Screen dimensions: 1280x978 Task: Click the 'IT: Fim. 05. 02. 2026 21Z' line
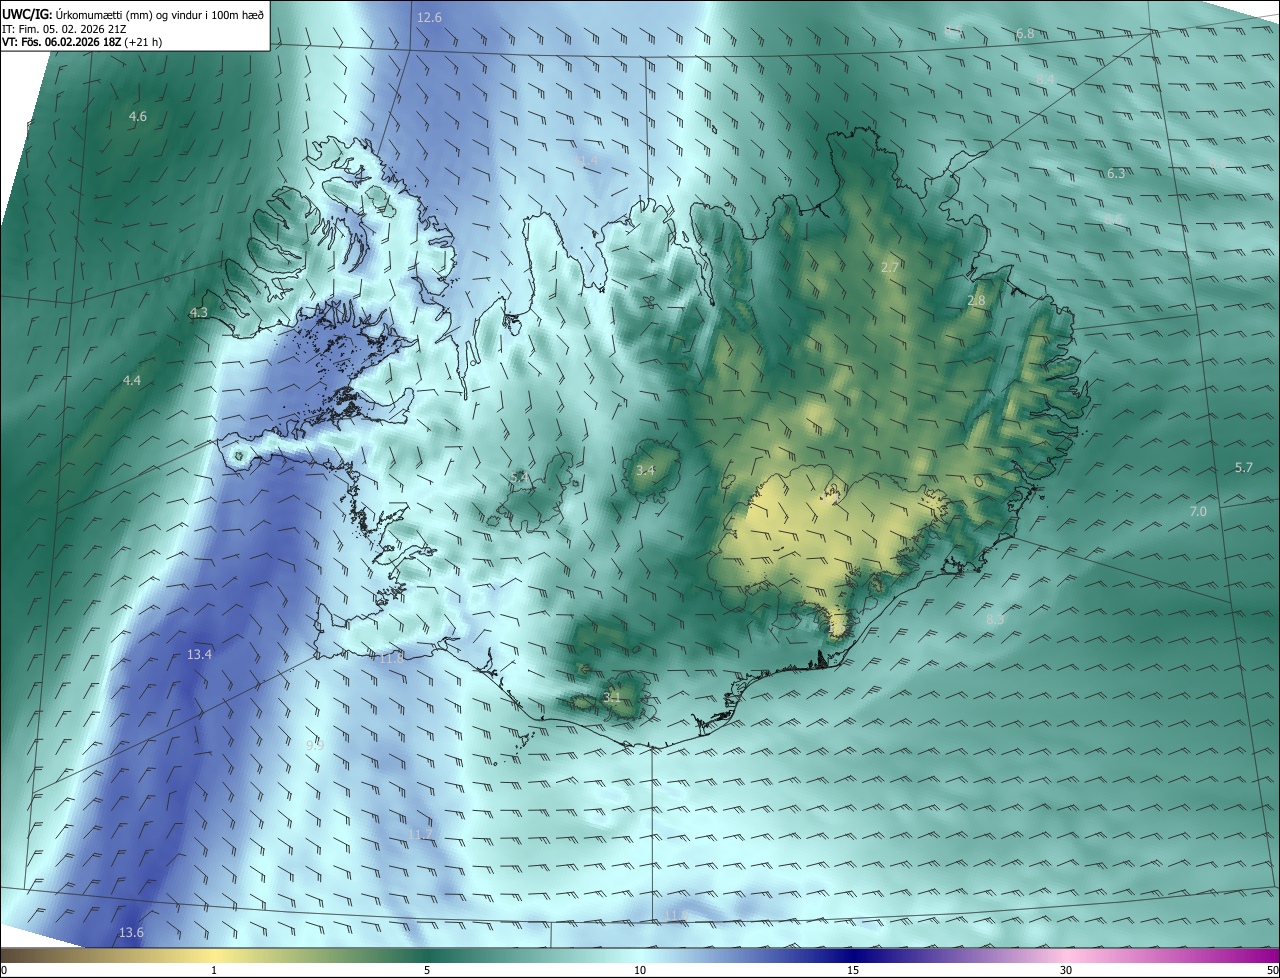[65, 29]
